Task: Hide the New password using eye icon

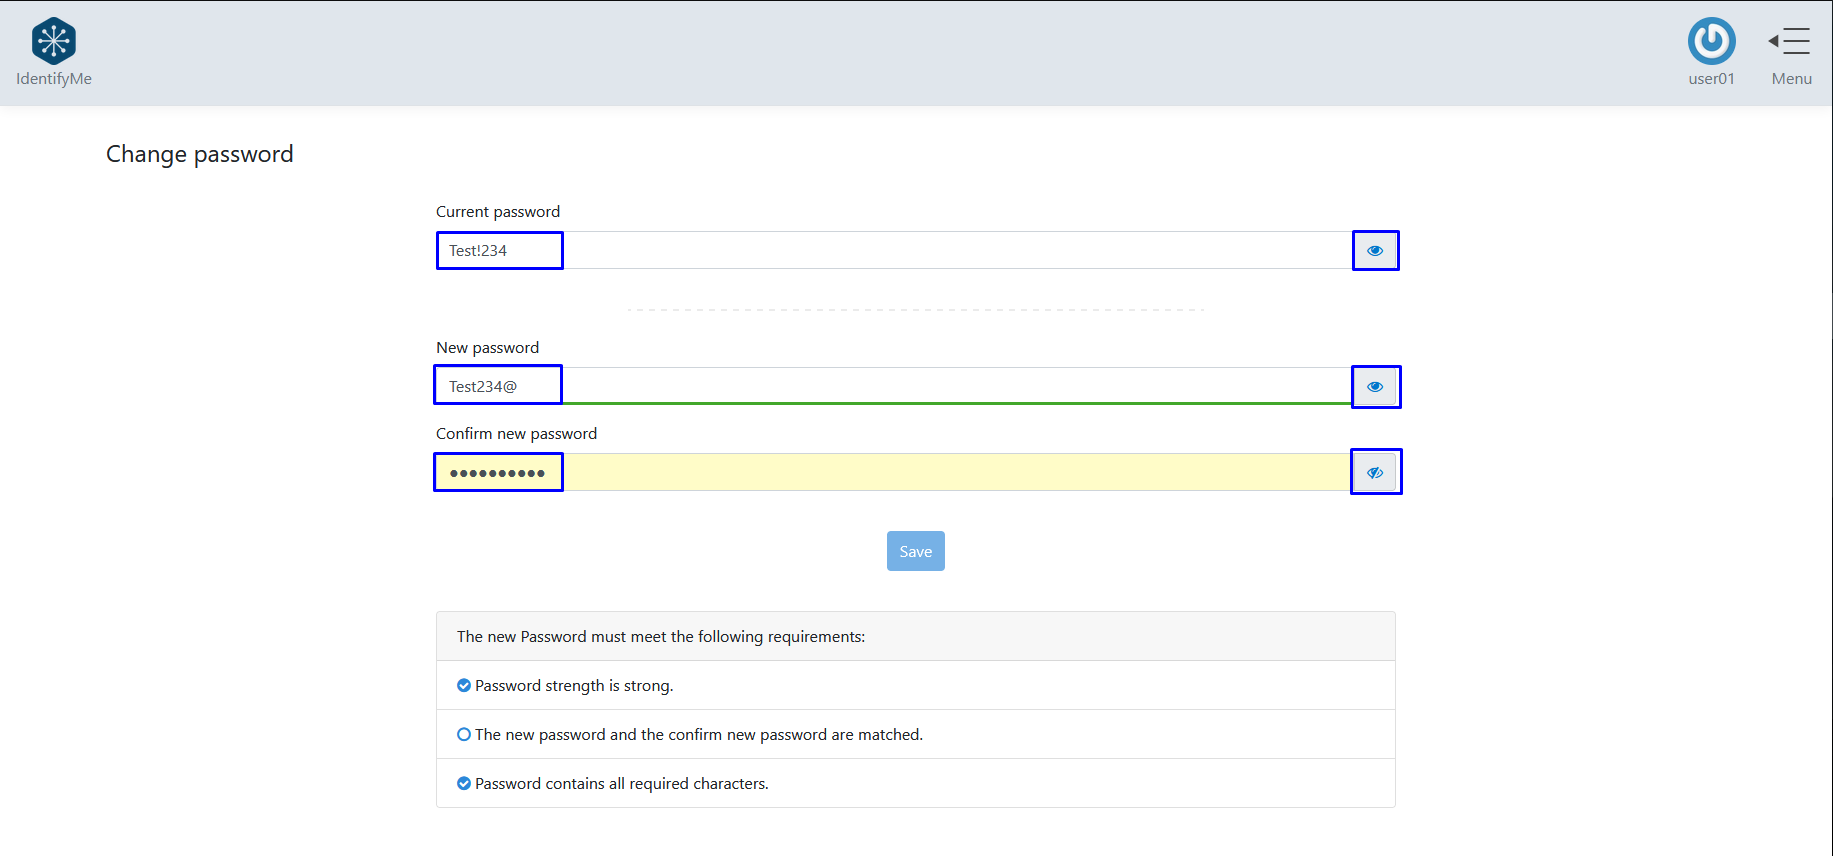Action: tap(1375, 387)
